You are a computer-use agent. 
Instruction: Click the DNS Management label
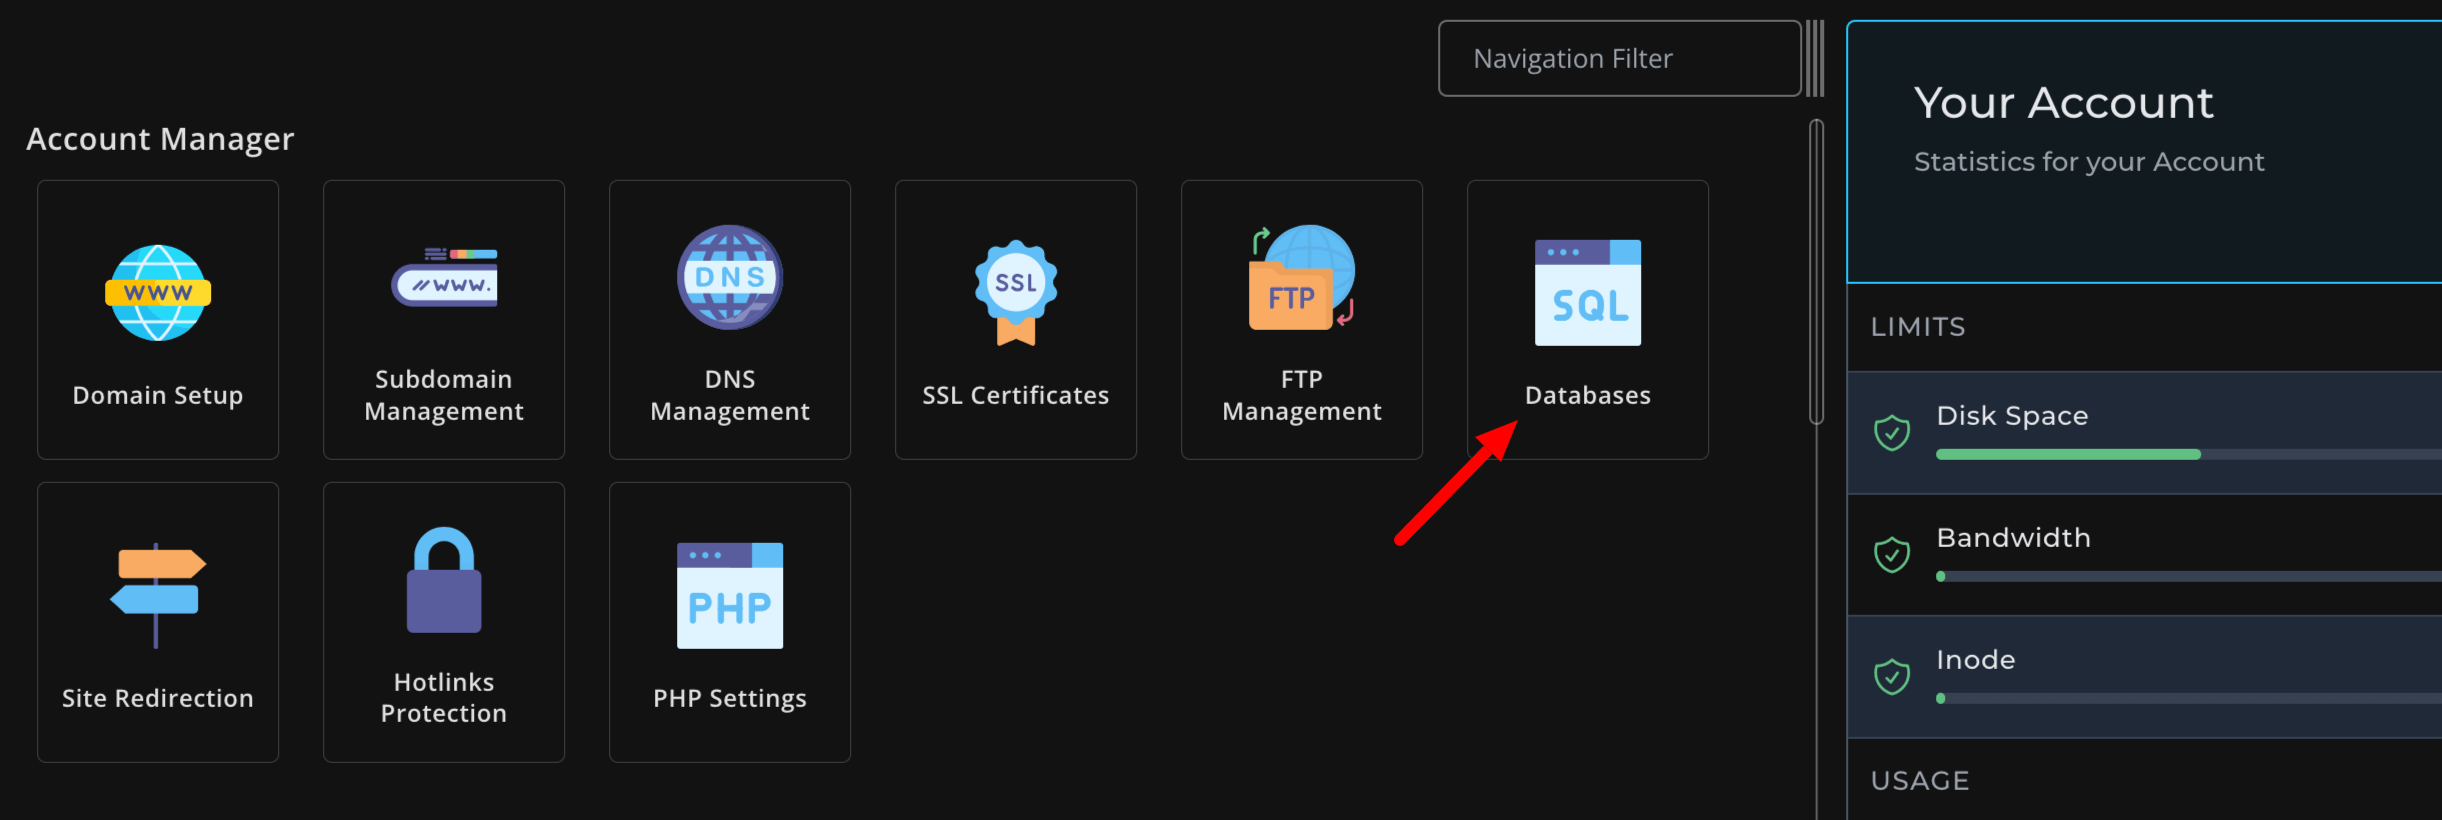(730, 395)
